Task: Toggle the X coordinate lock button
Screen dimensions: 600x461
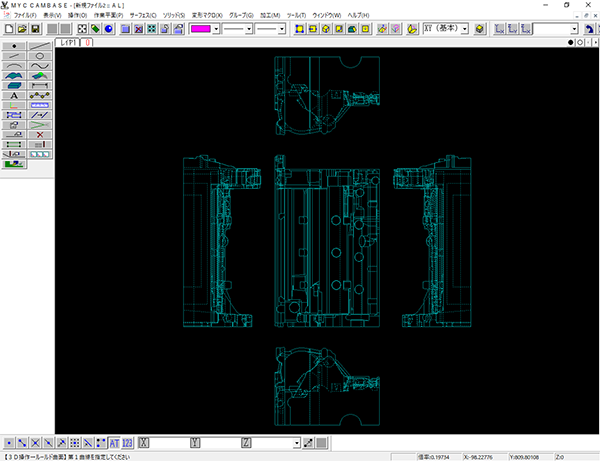Action: (x=143, y=443)
